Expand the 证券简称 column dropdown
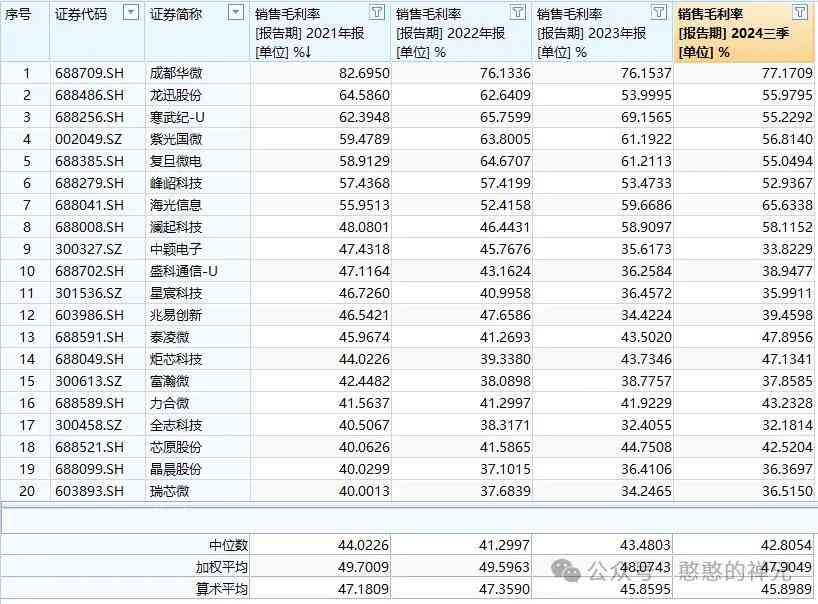818x604 pixels. 235,13
